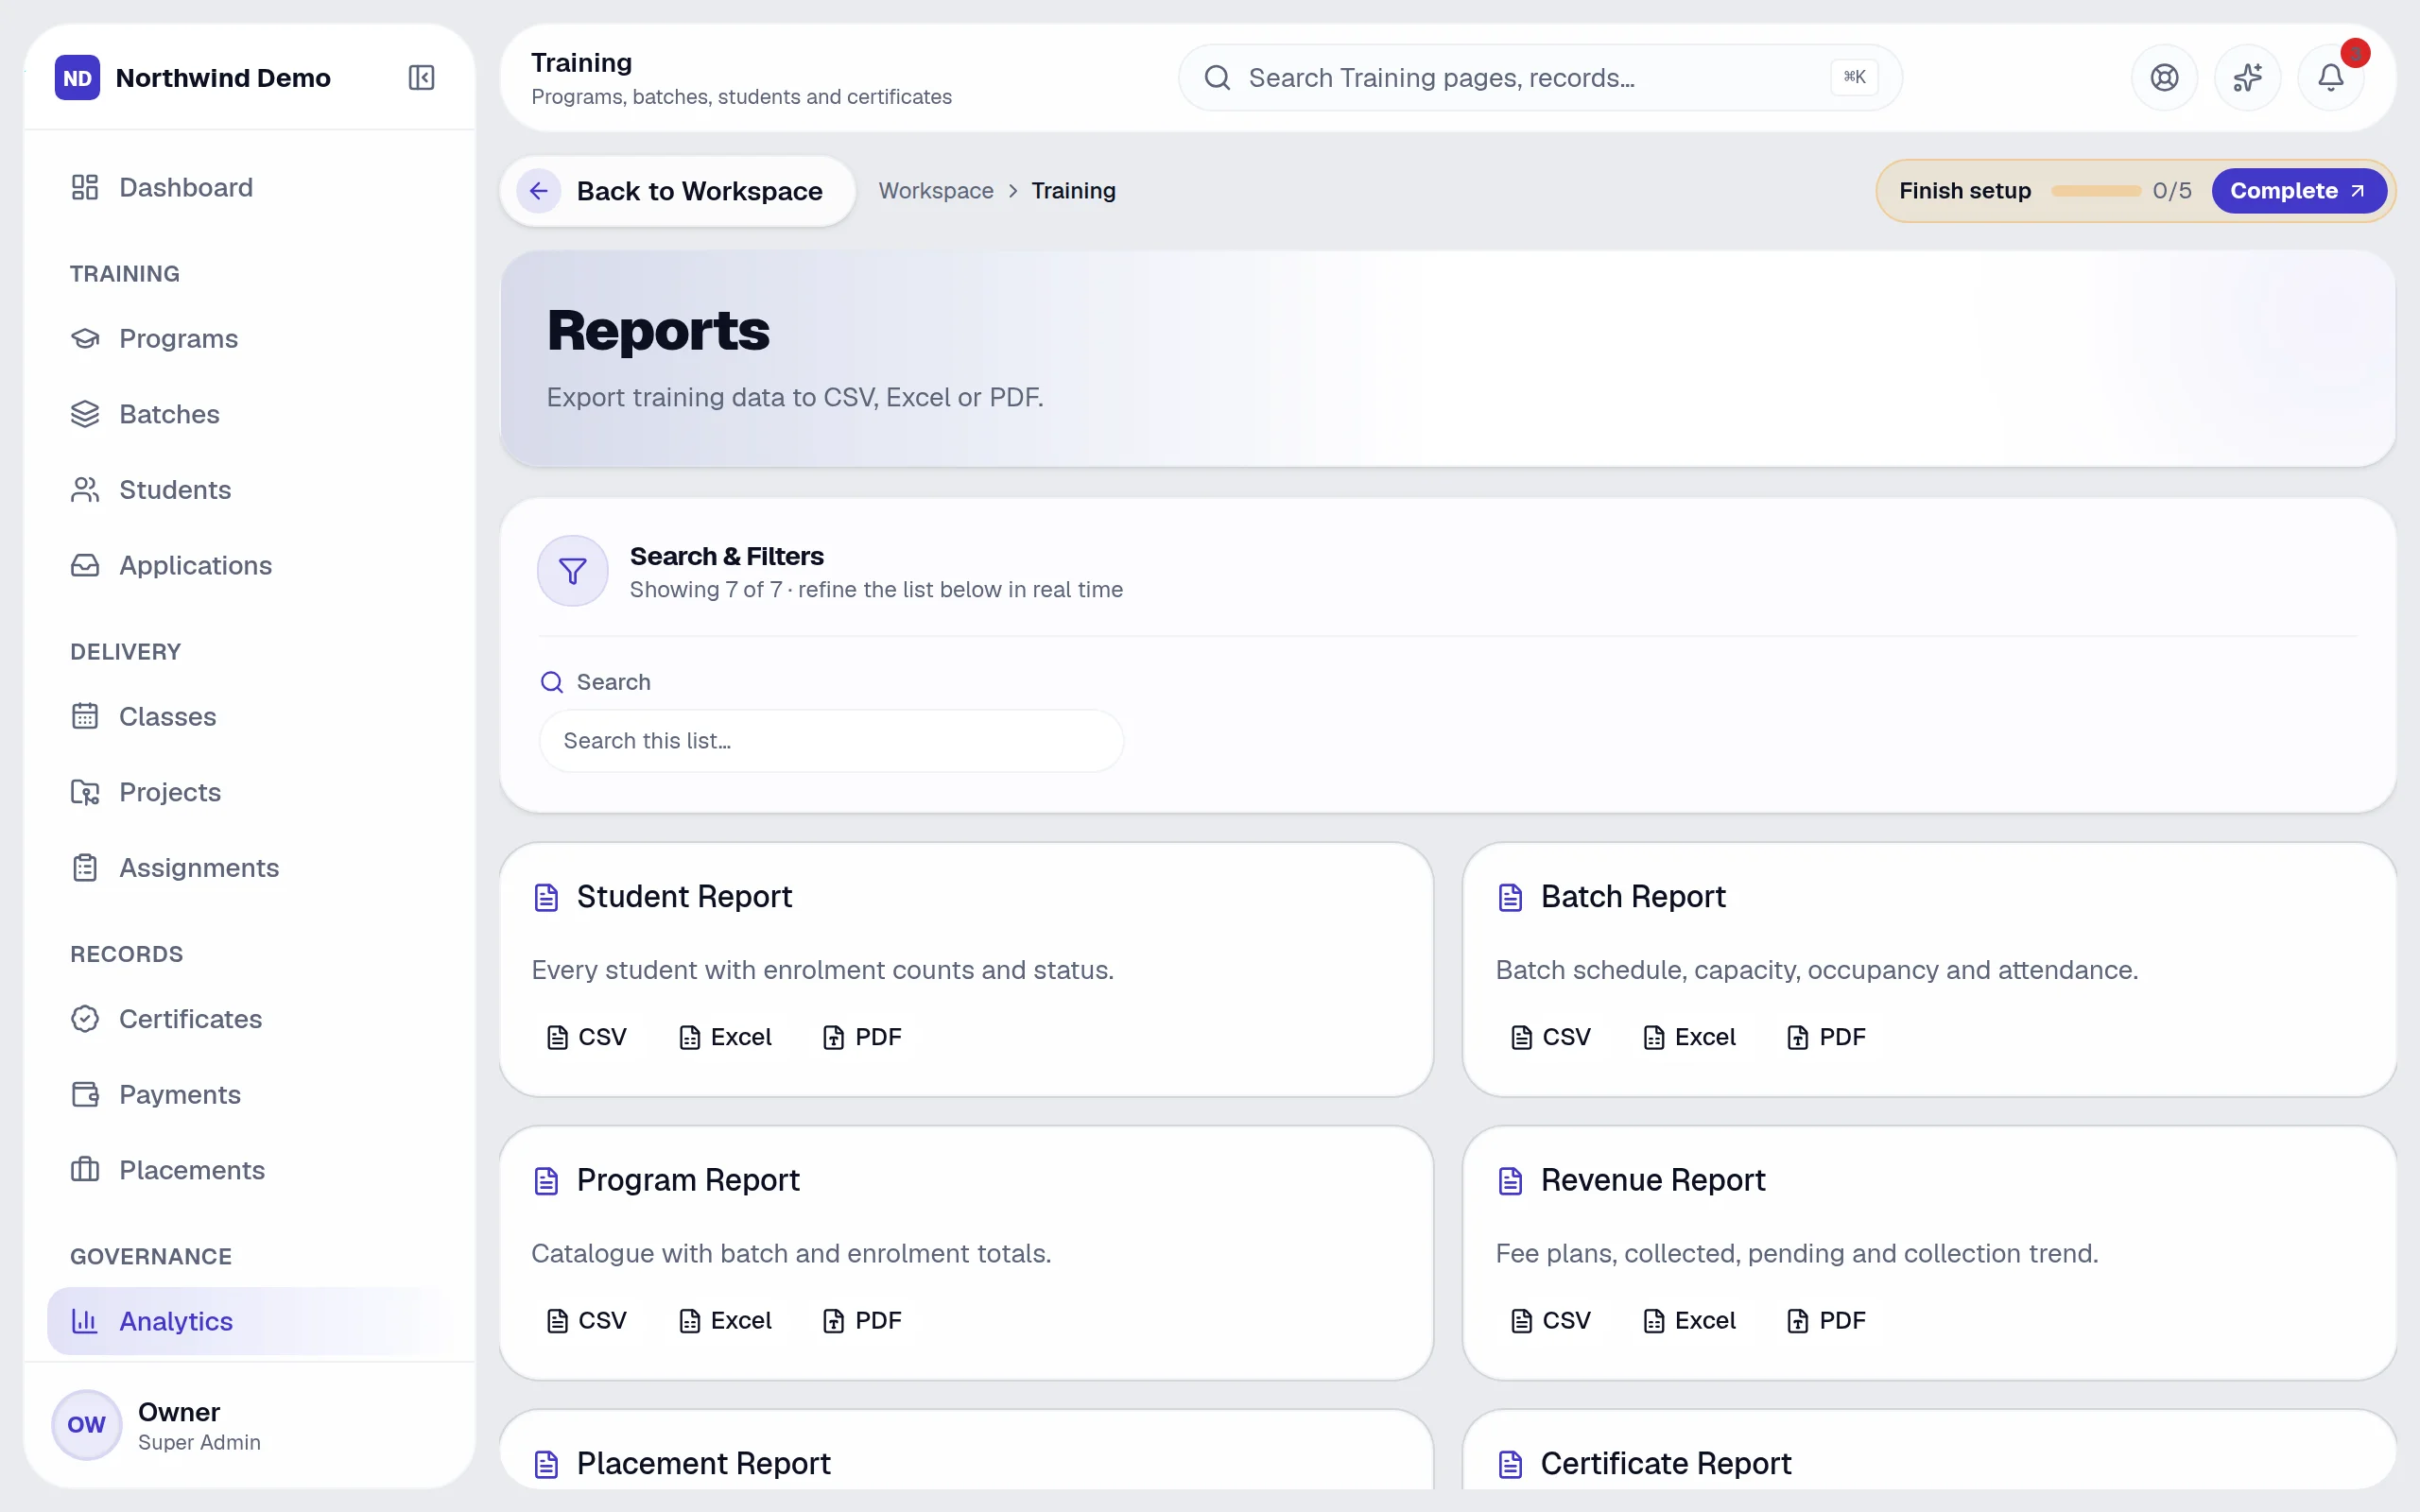Click the back arrow icon

(x=538, y=191)
